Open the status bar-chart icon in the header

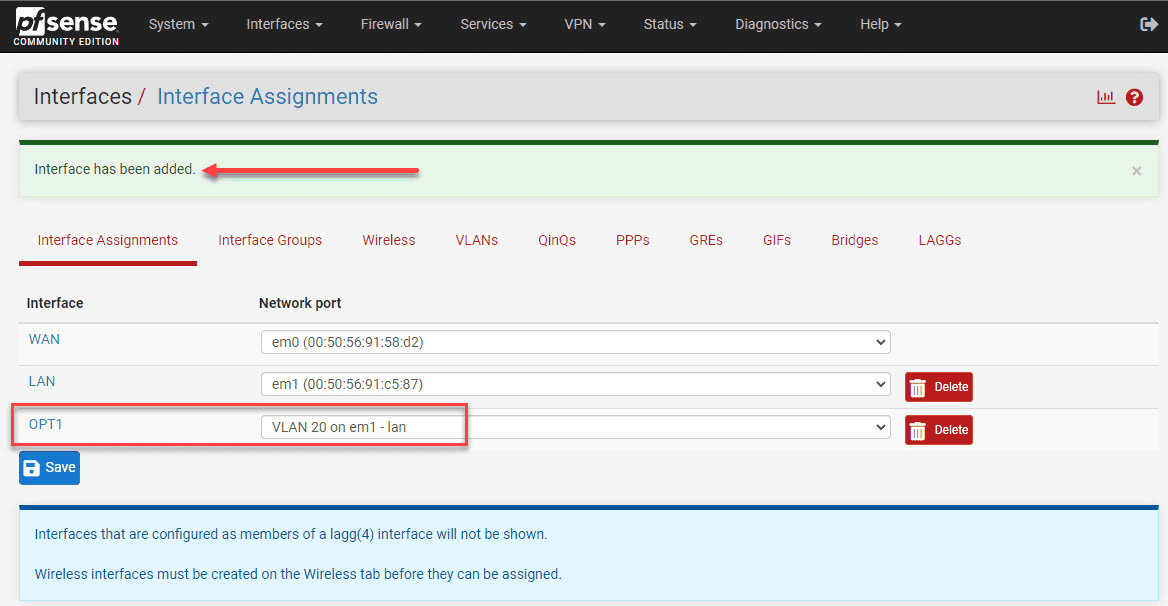click(x=1105, y=97)
